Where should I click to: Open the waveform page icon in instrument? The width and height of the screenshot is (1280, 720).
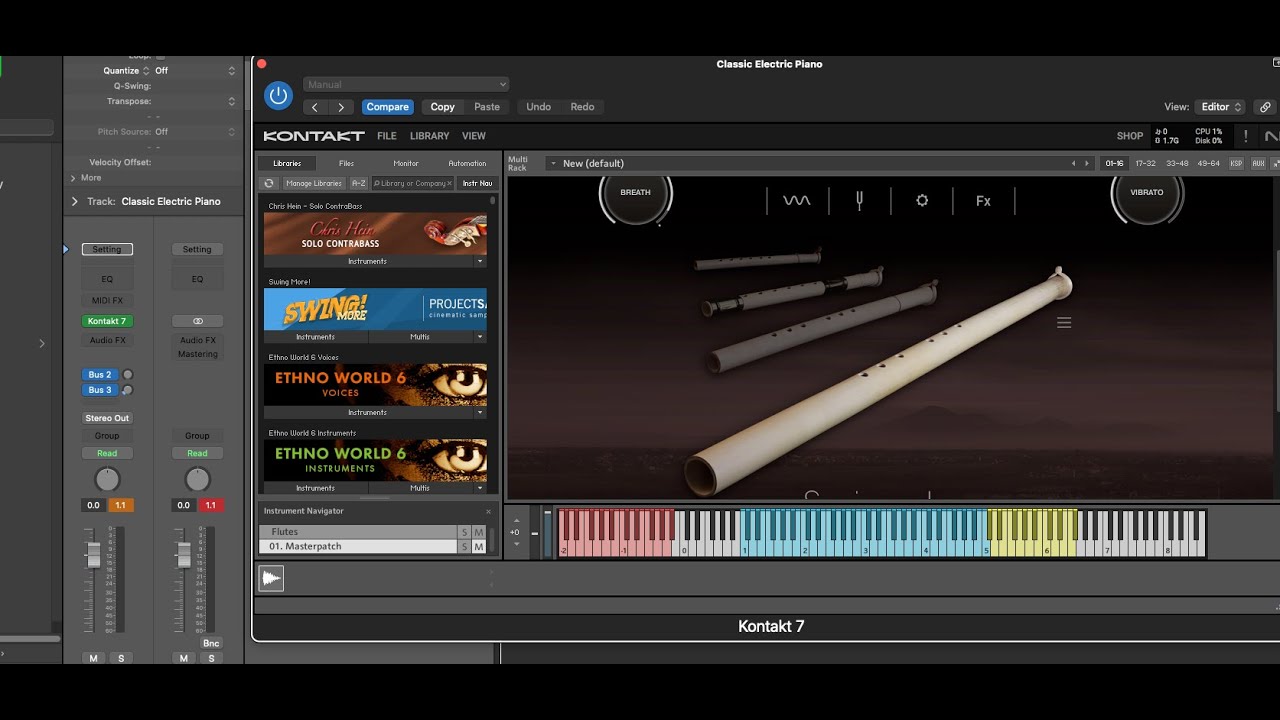coord(797,200)
